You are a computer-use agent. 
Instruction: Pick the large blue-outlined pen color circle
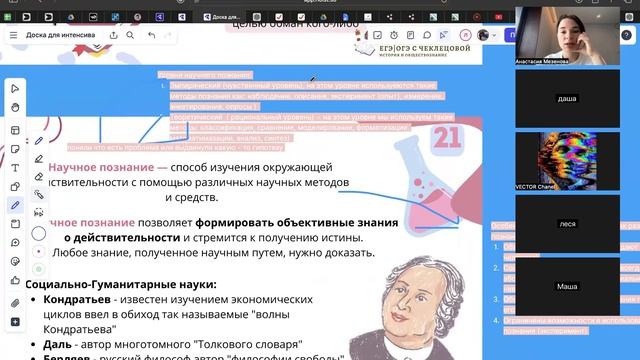(x=39, y=234)
